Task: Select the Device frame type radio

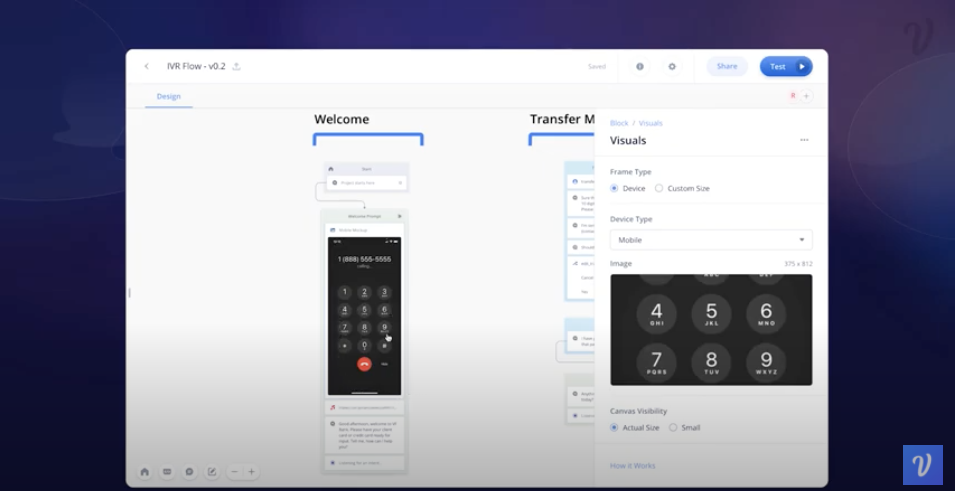Action: point(614,188)
